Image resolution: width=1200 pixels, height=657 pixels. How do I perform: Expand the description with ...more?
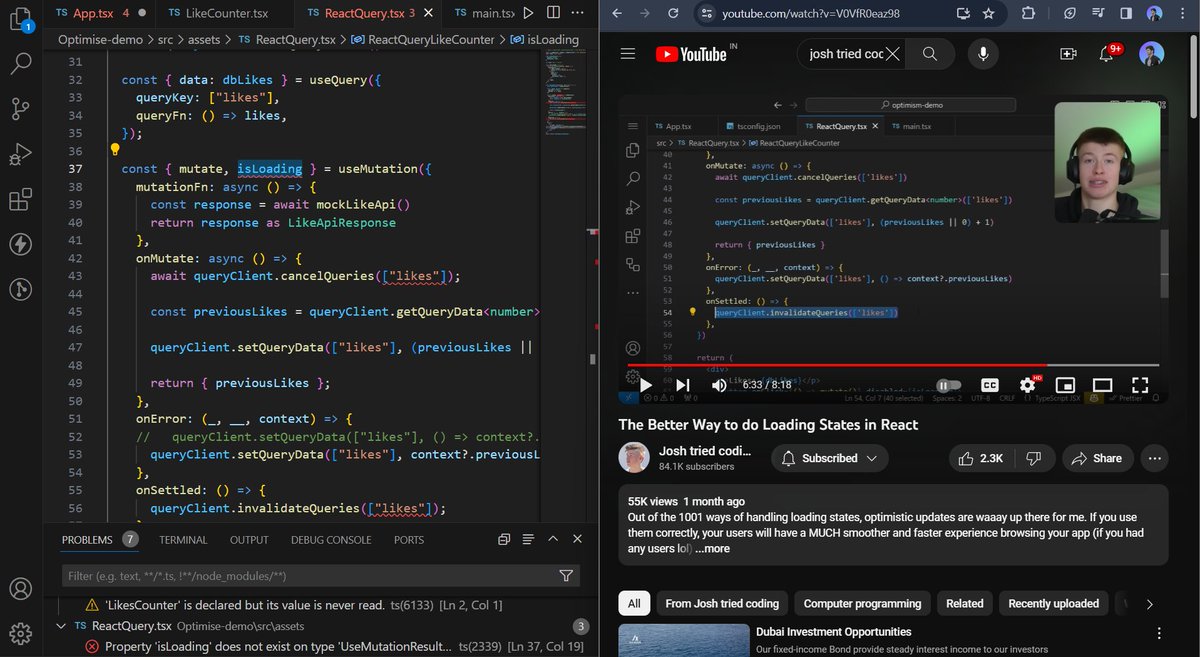click(x=713, y=548)
